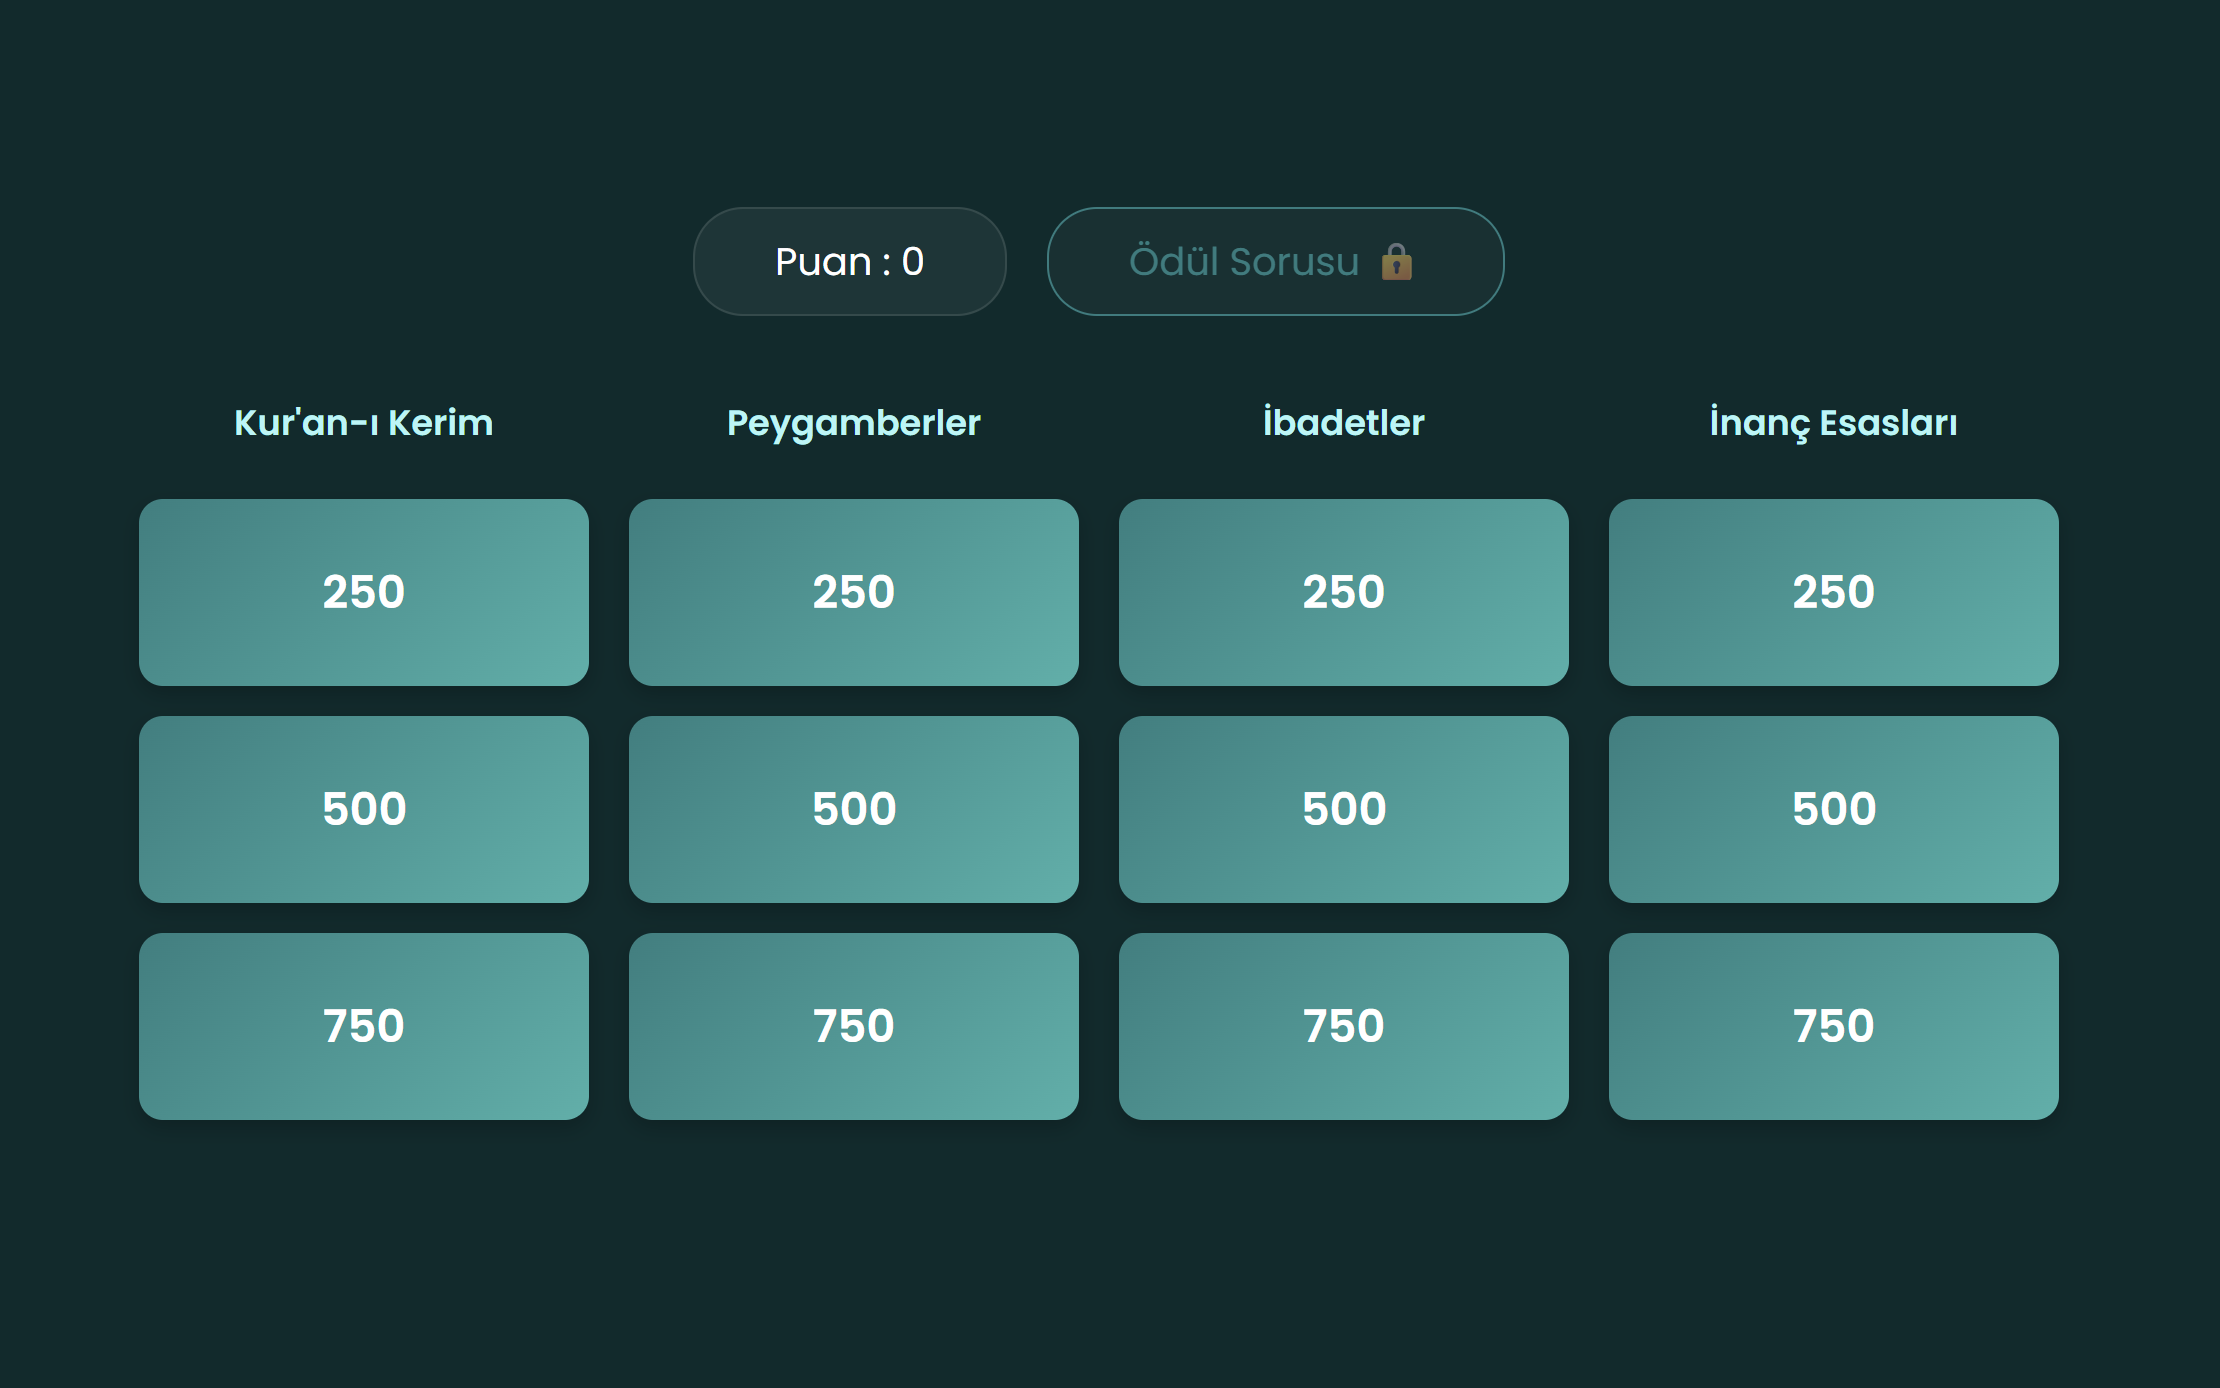This screenshot has width=2220, height=1388.
Task: Open the 500 card under İbadetler
Action: pyautogui.click(x=1344, y=809)
